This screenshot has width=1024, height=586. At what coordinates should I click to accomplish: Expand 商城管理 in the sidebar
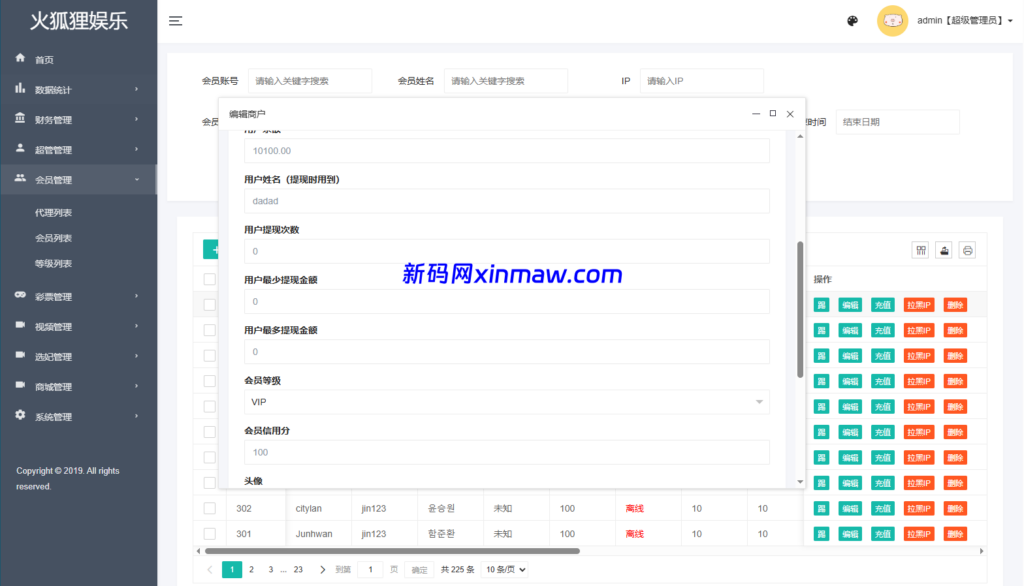(78, 387)
